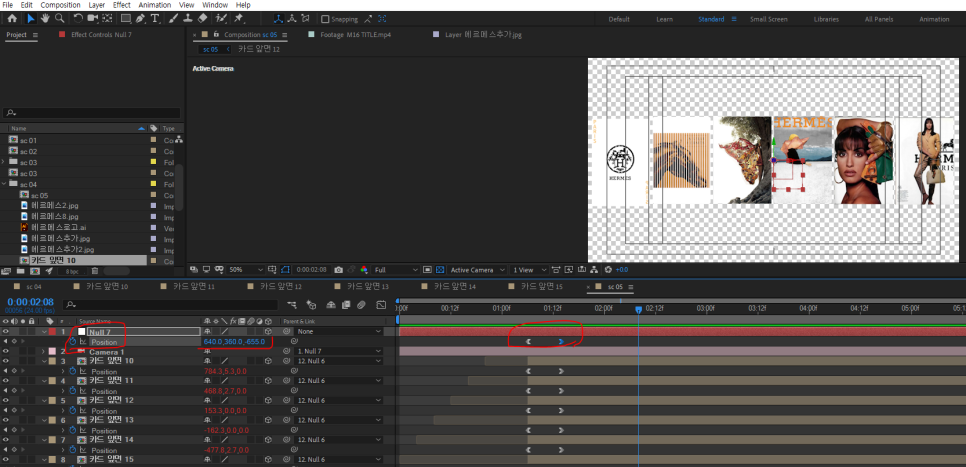
Task: Click the World Axis Mode icon
Action: click(x=291, y=19)
